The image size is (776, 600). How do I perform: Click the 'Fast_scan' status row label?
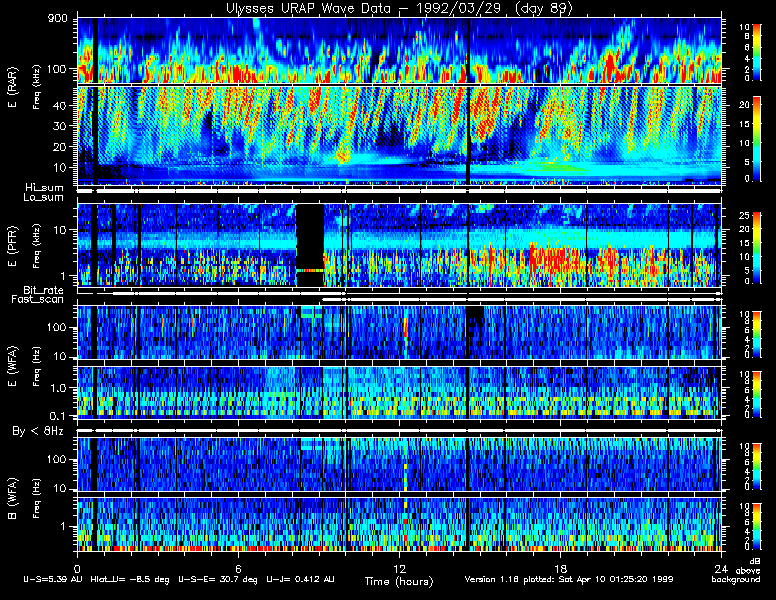(x=38, y=300)
